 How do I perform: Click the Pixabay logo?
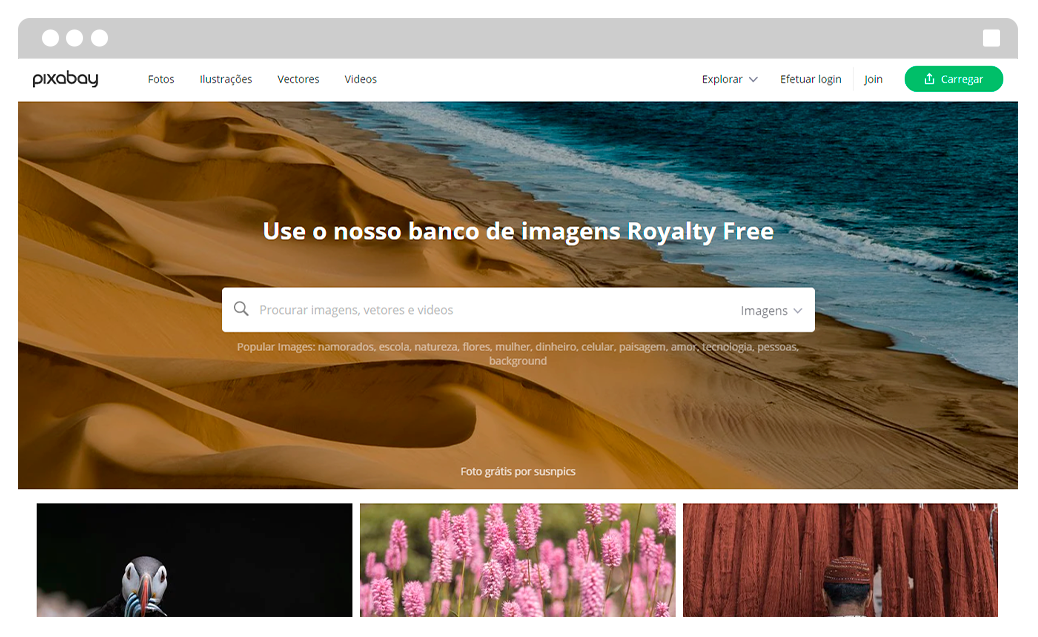(x=64, y=79)
